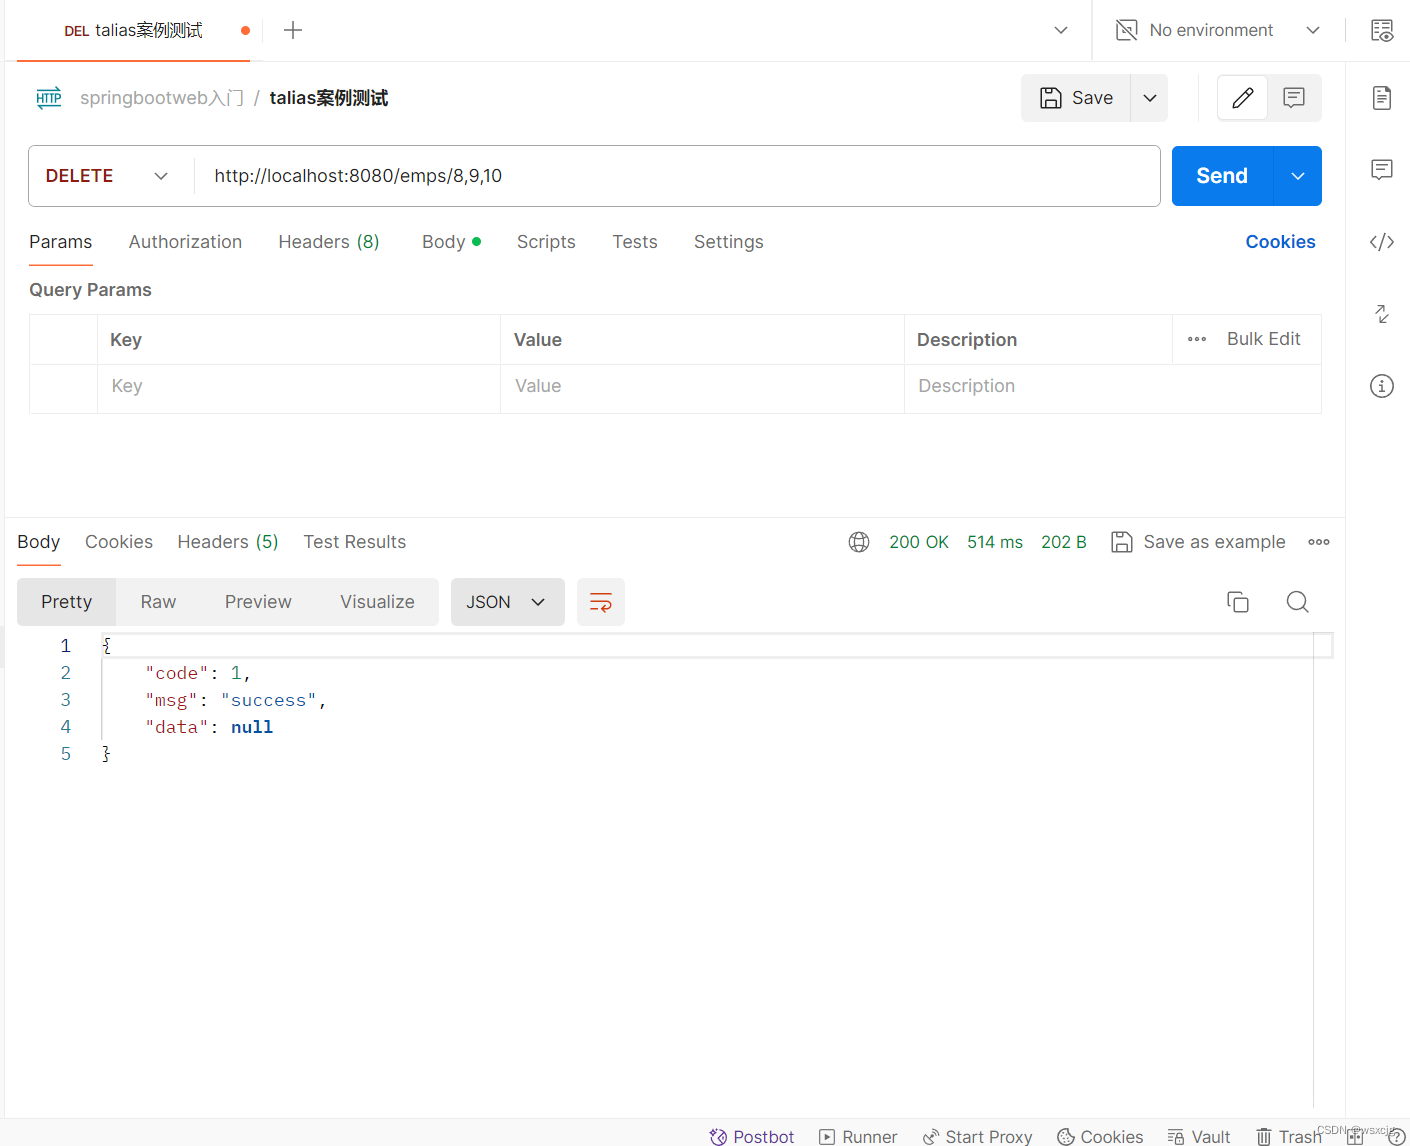Image resolution: width=1410 pixels, height=1146 pixels.
Task: Click the HTTP request type icon
Action: click(49, 98)
